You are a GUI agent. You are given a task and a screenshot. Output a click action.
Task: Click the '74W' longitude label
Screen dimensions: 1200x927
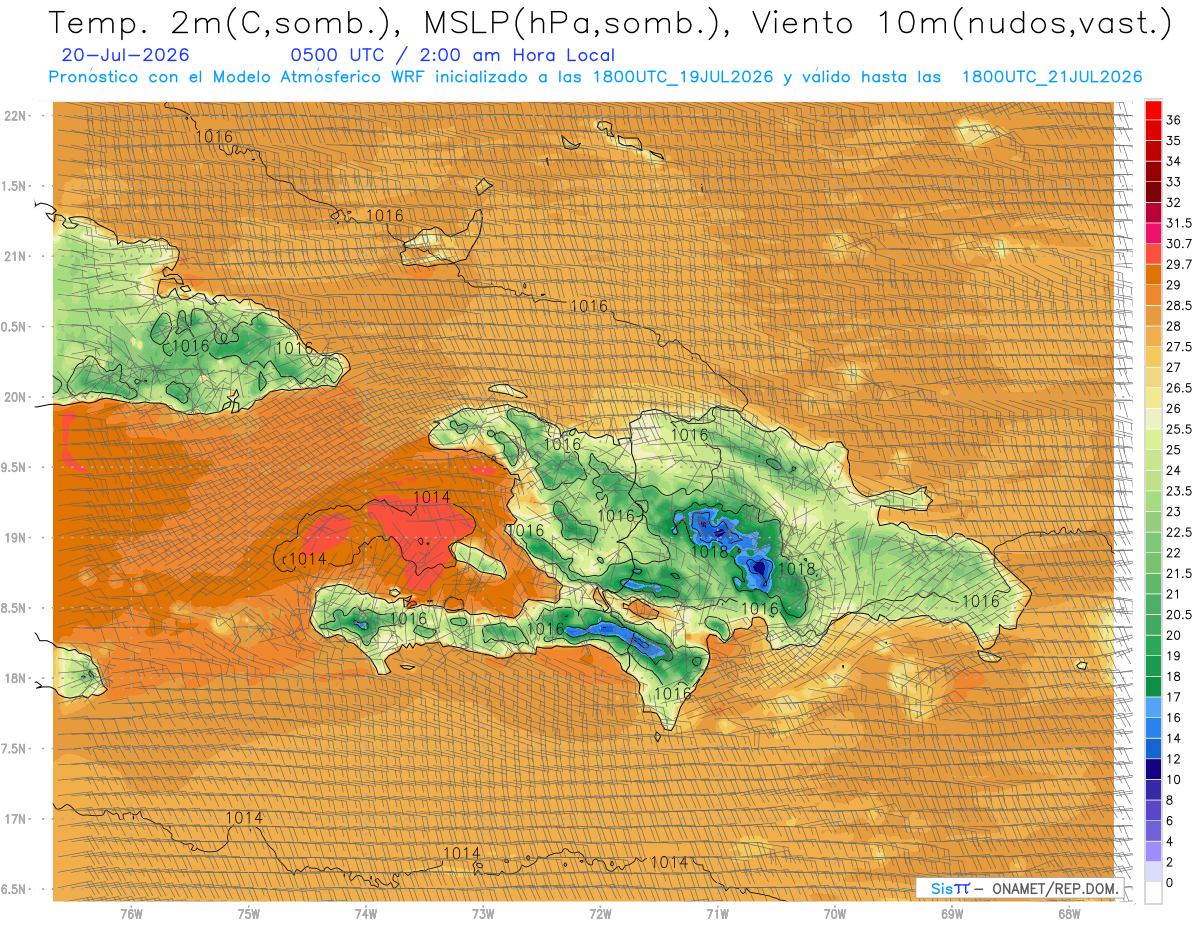[x=365, y=914]
